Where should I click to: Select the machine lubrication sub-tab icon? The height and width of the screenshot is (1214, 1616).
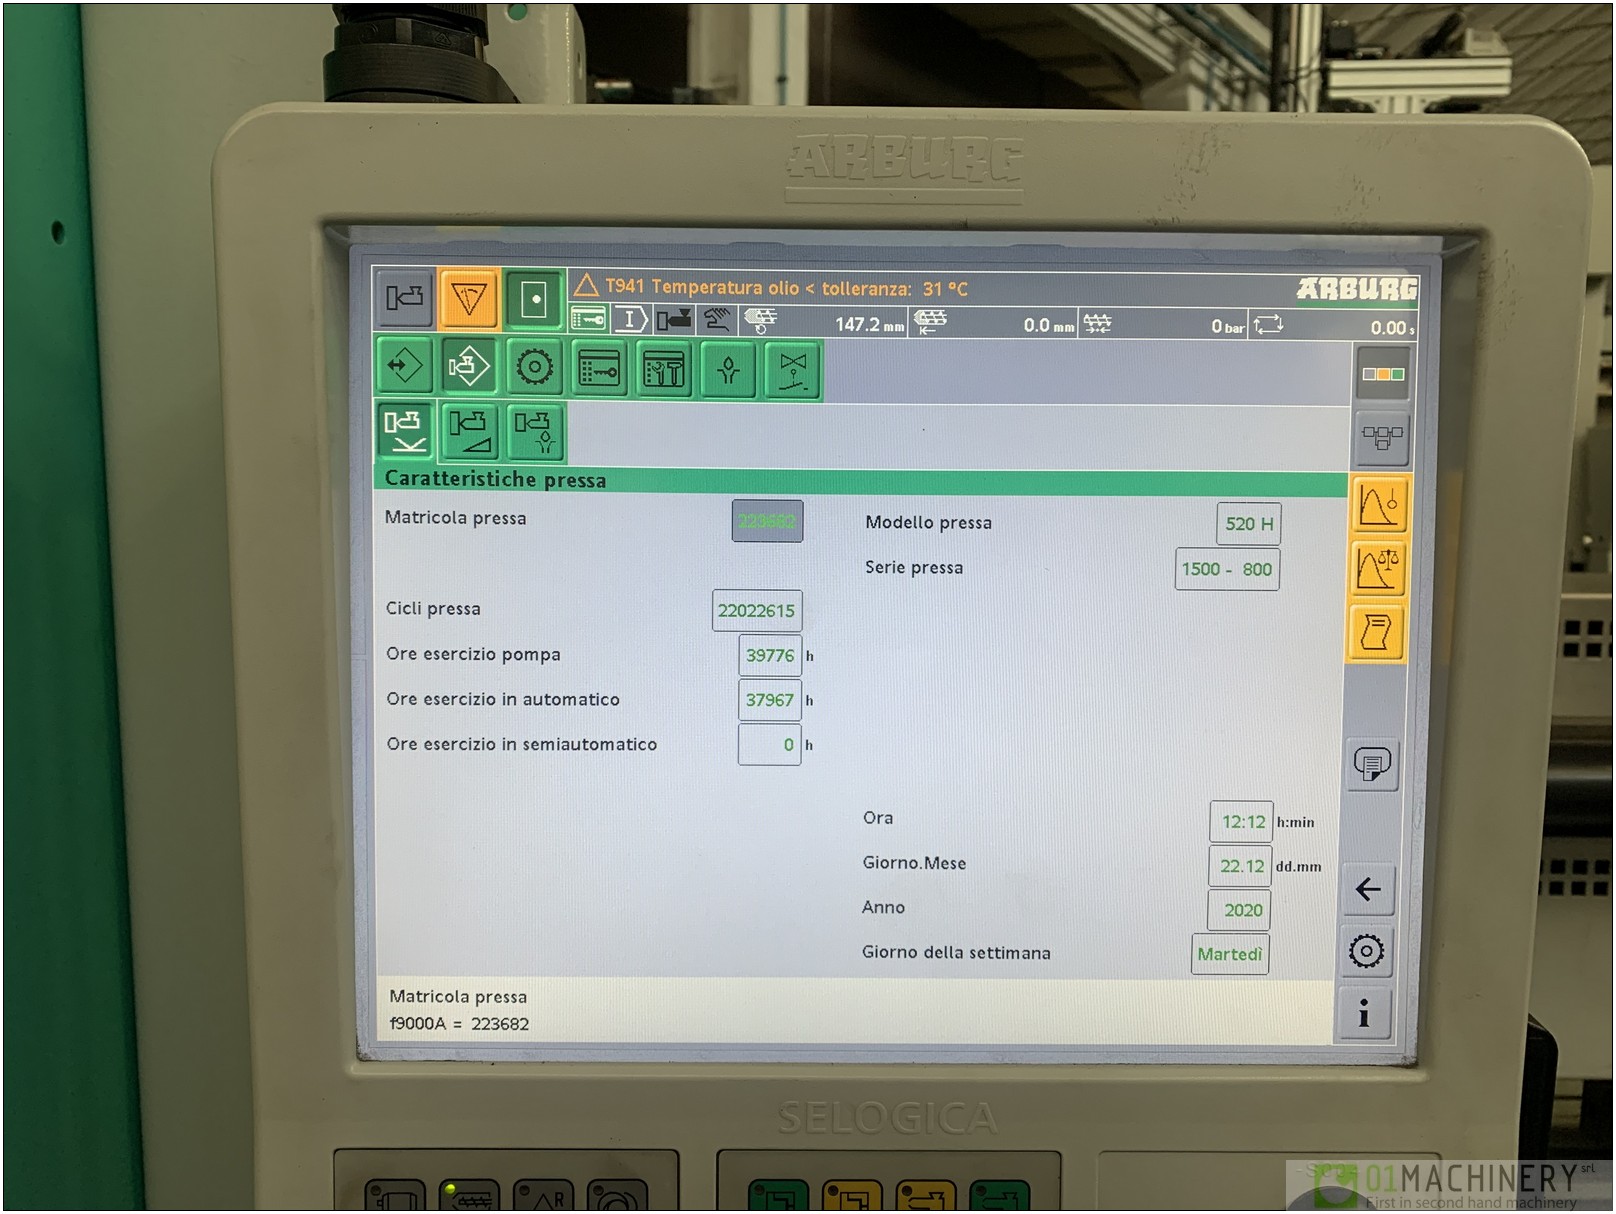click(x=534, y=431)
